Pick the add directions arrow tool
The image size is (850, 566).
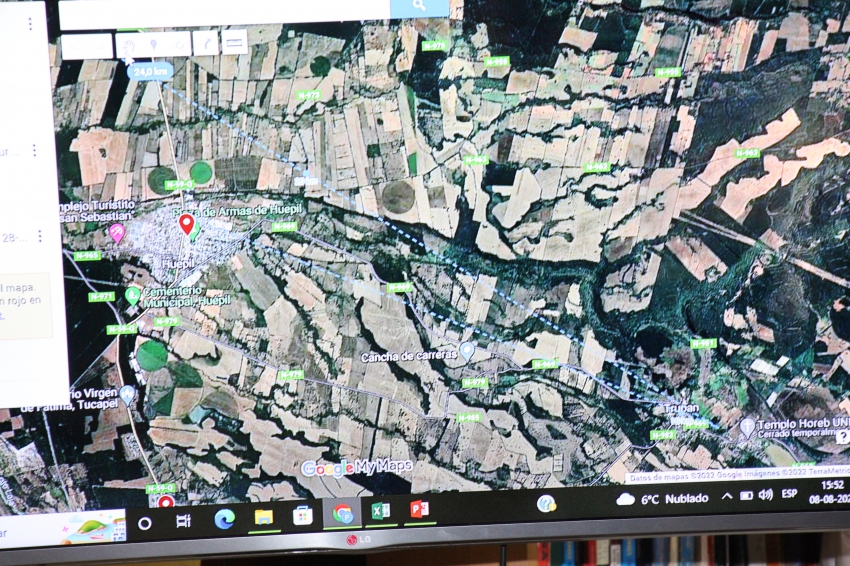coord(207,42)
